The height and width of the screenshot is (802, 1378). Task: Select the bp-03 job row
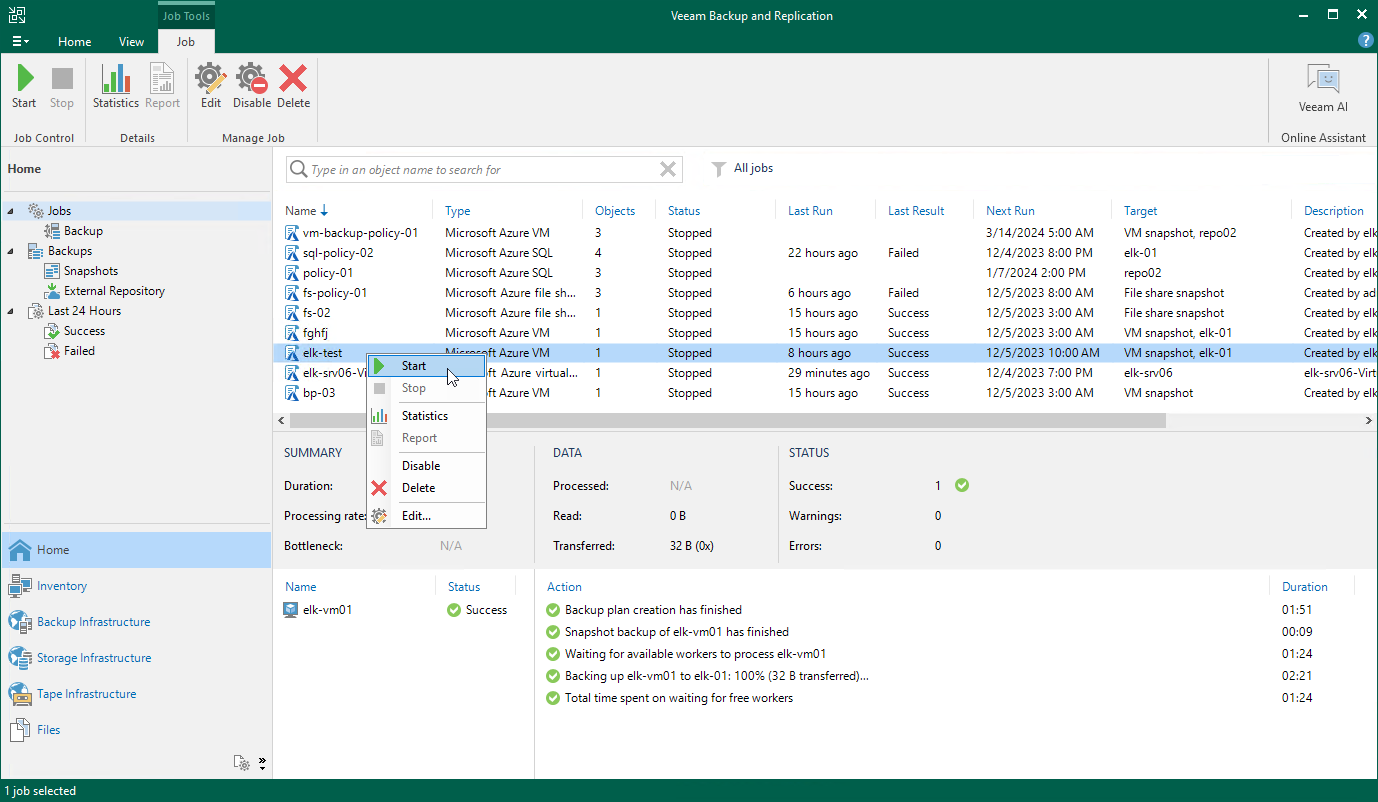(x=825, y=393)
